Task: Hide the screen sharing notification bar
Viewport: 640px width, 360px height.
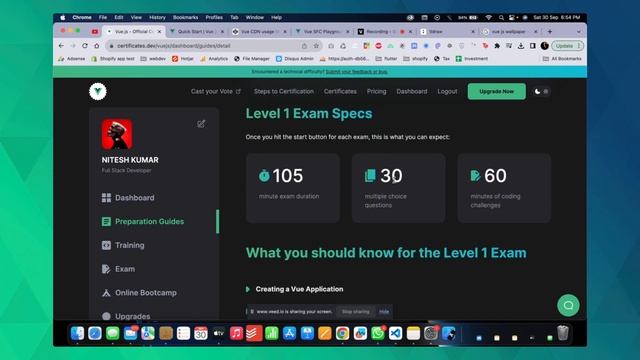Action: tap(384, 312)
